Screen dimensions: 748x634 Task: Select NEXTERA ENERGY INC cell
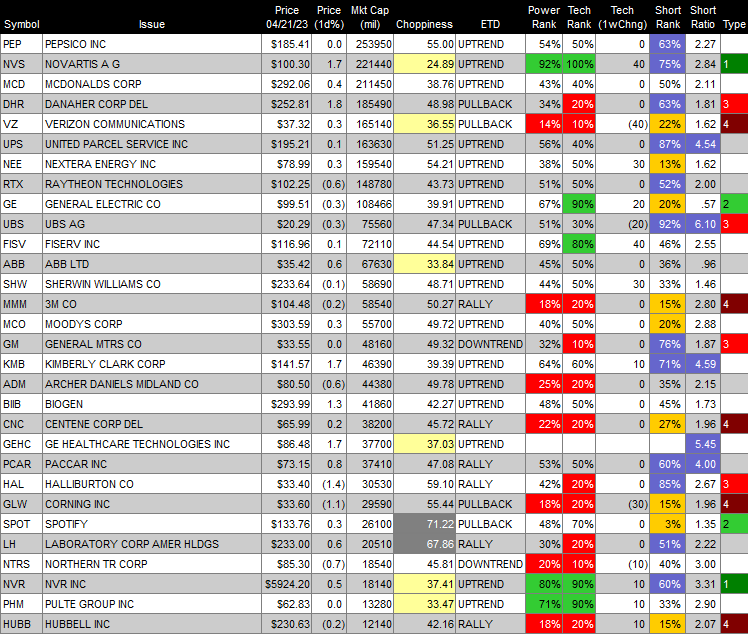click(152, 164)
